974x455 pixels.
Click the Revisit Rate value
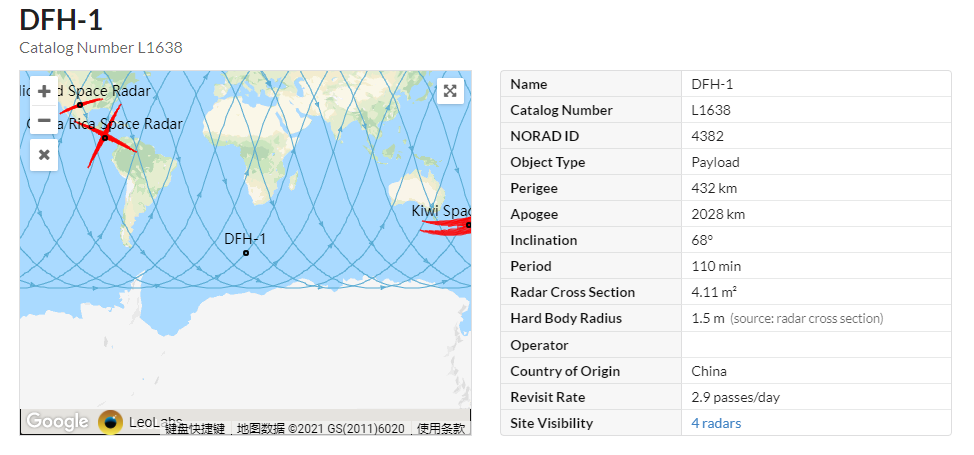tap(735, 397)
